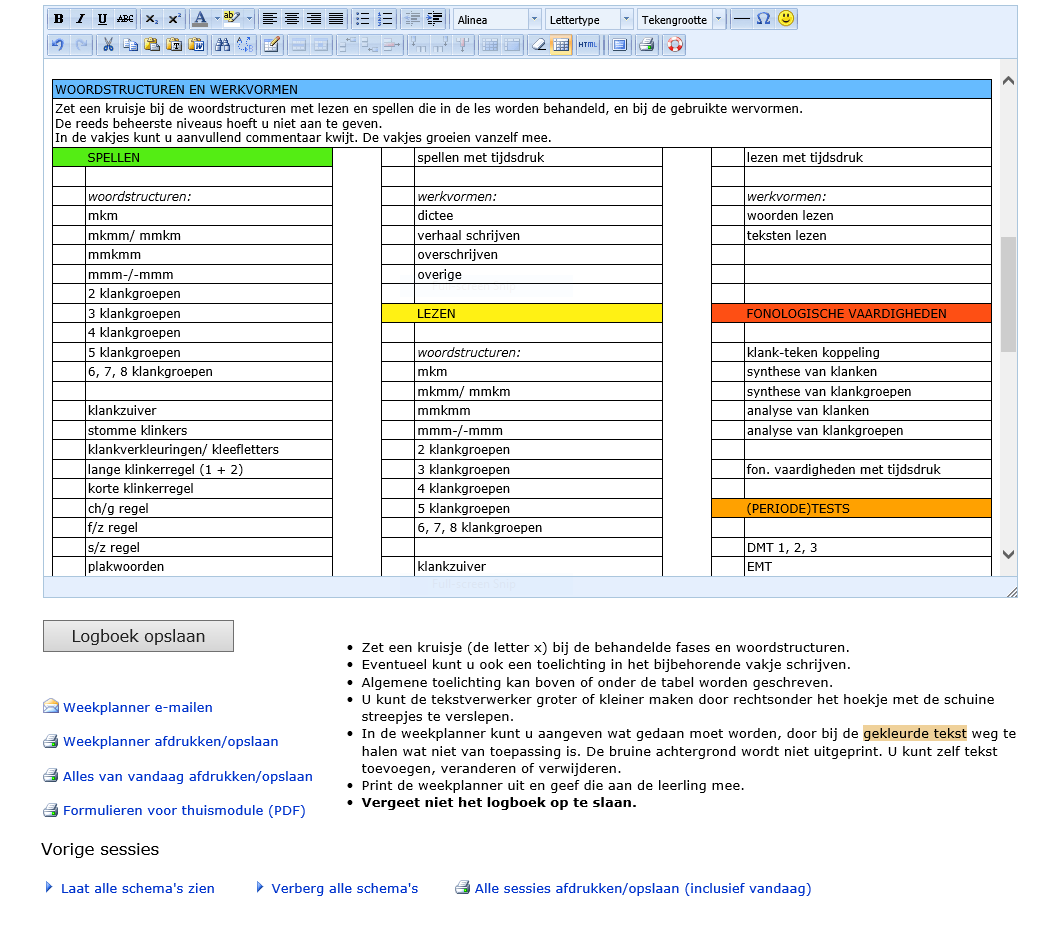Toggle the table guidelines visual aid

point(561,45)
